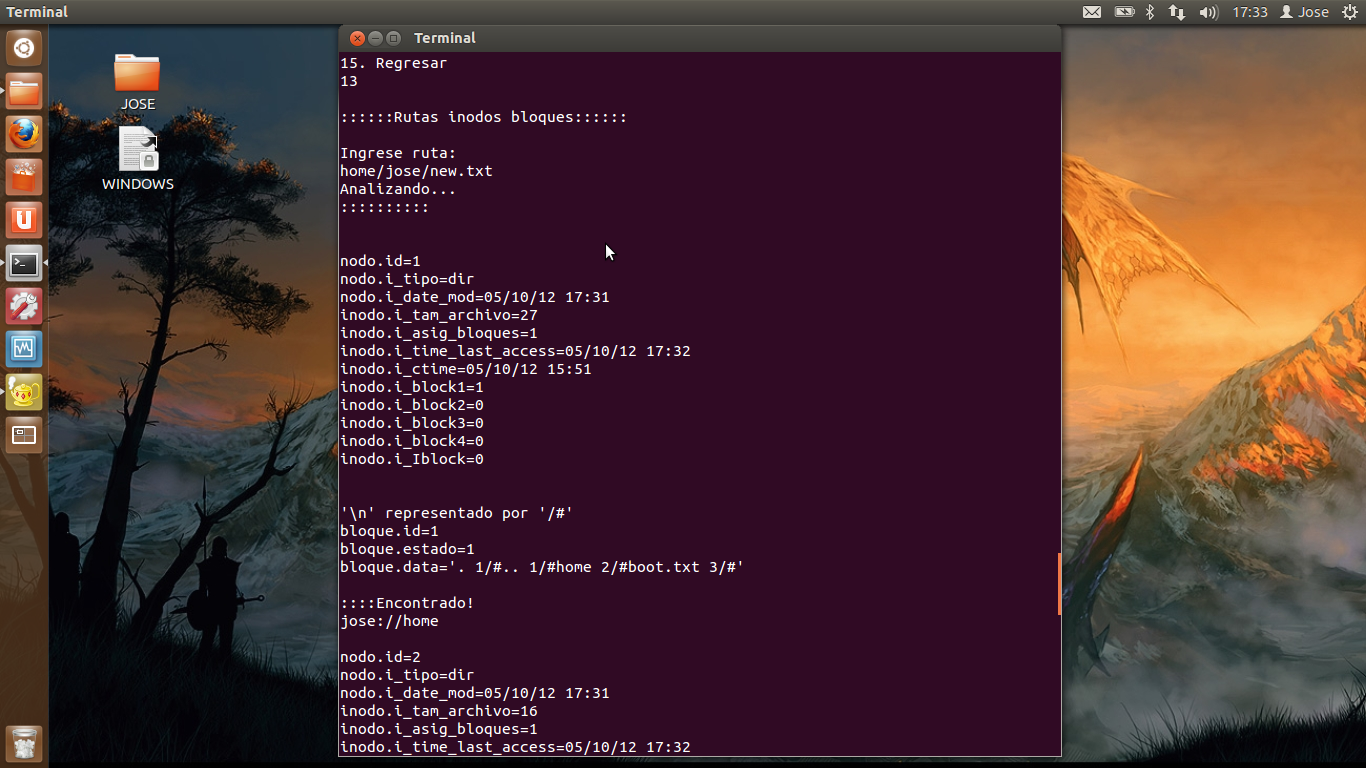1366x768 pixels.
Task: Launch System Monitor
Action: click(24, 349)
